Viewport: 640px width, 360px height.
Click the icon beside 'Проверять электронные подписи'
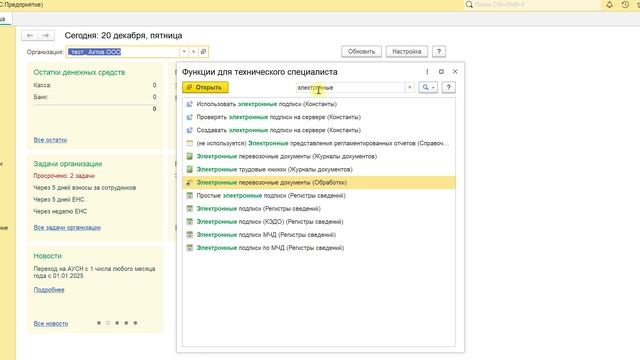189,117
